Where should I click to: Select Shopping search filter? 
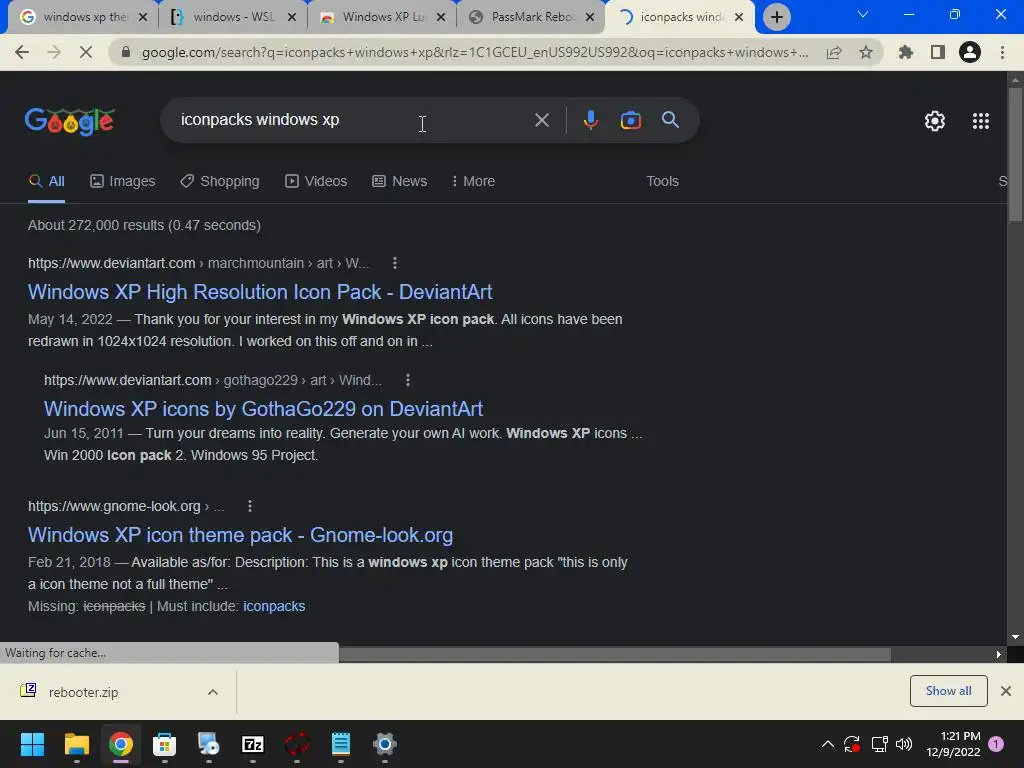point(219,182)
